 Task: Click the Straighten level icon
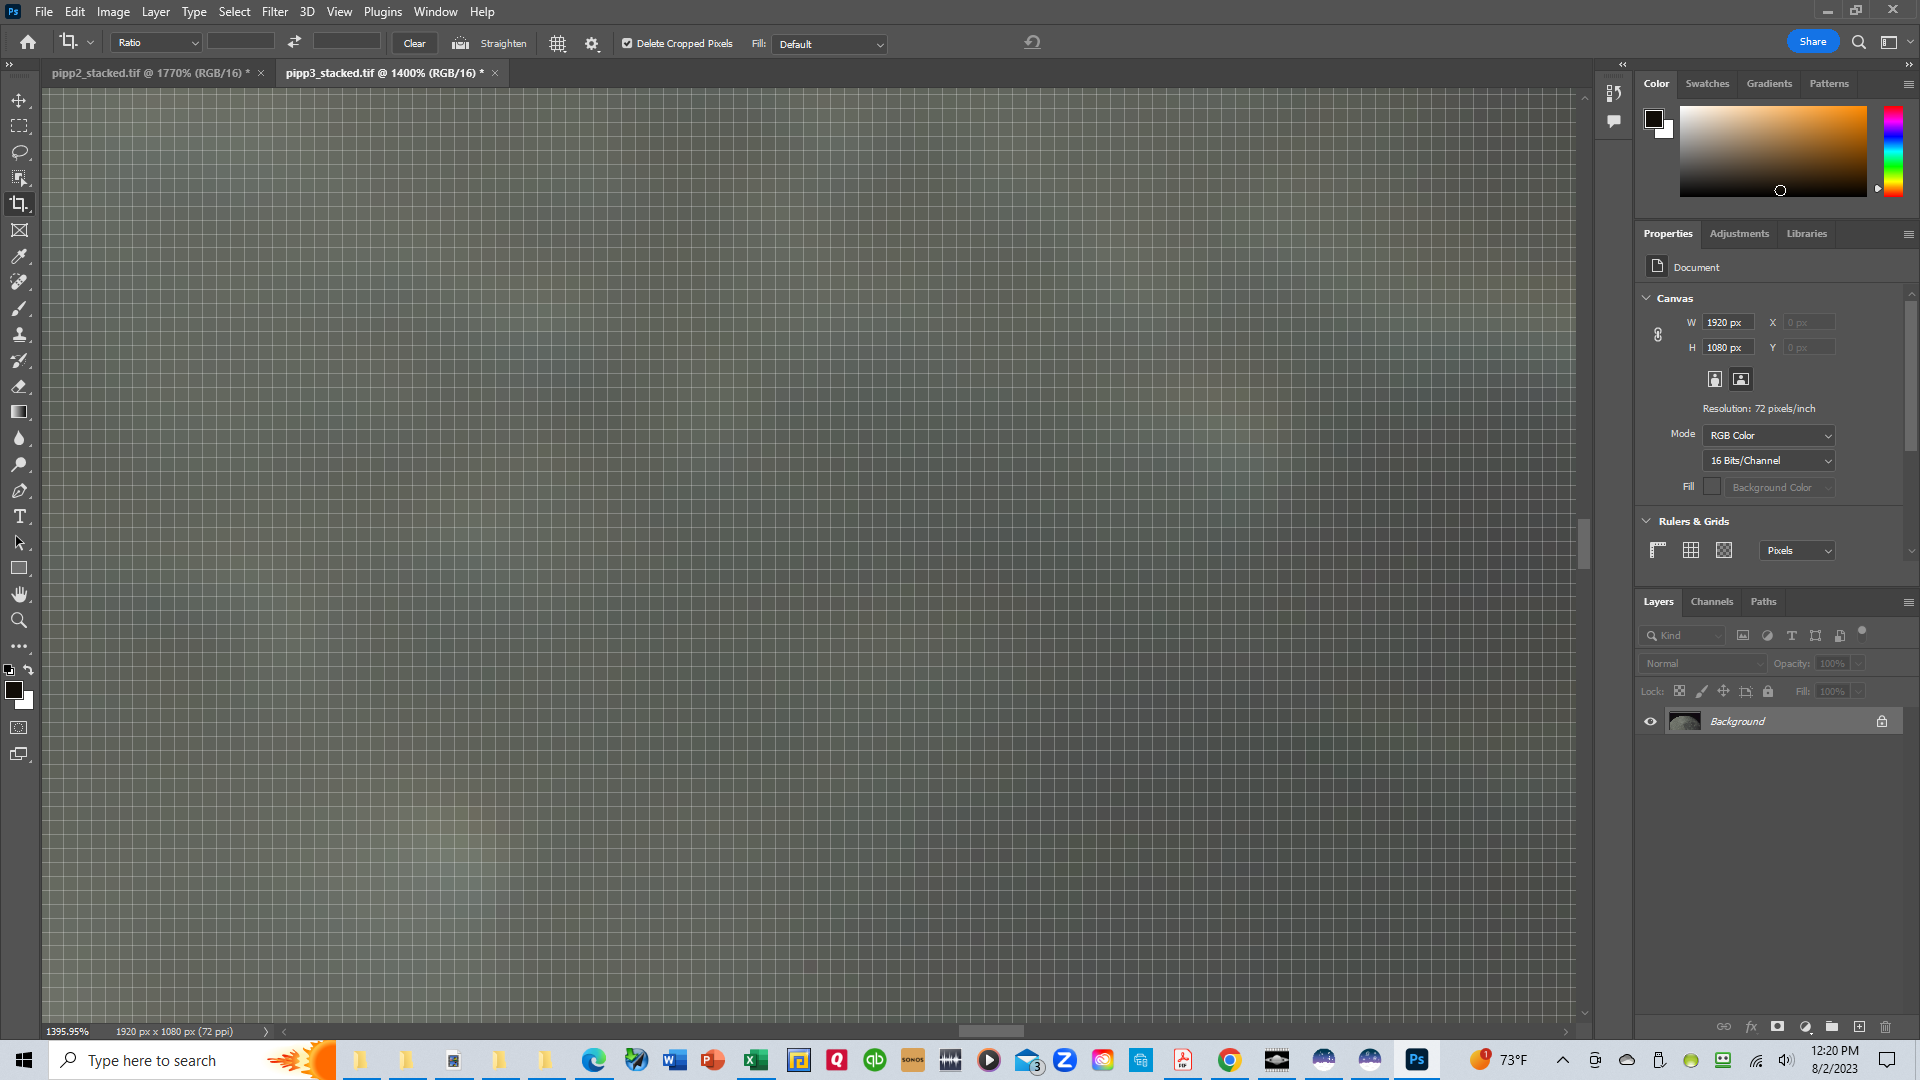460,43
